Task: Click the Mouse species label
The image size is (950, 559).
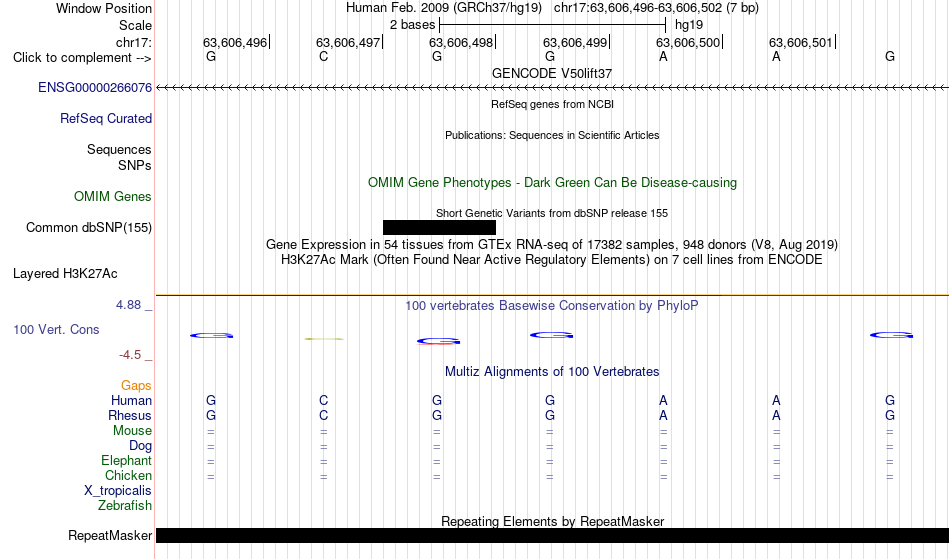Action: tap(132, 431)
